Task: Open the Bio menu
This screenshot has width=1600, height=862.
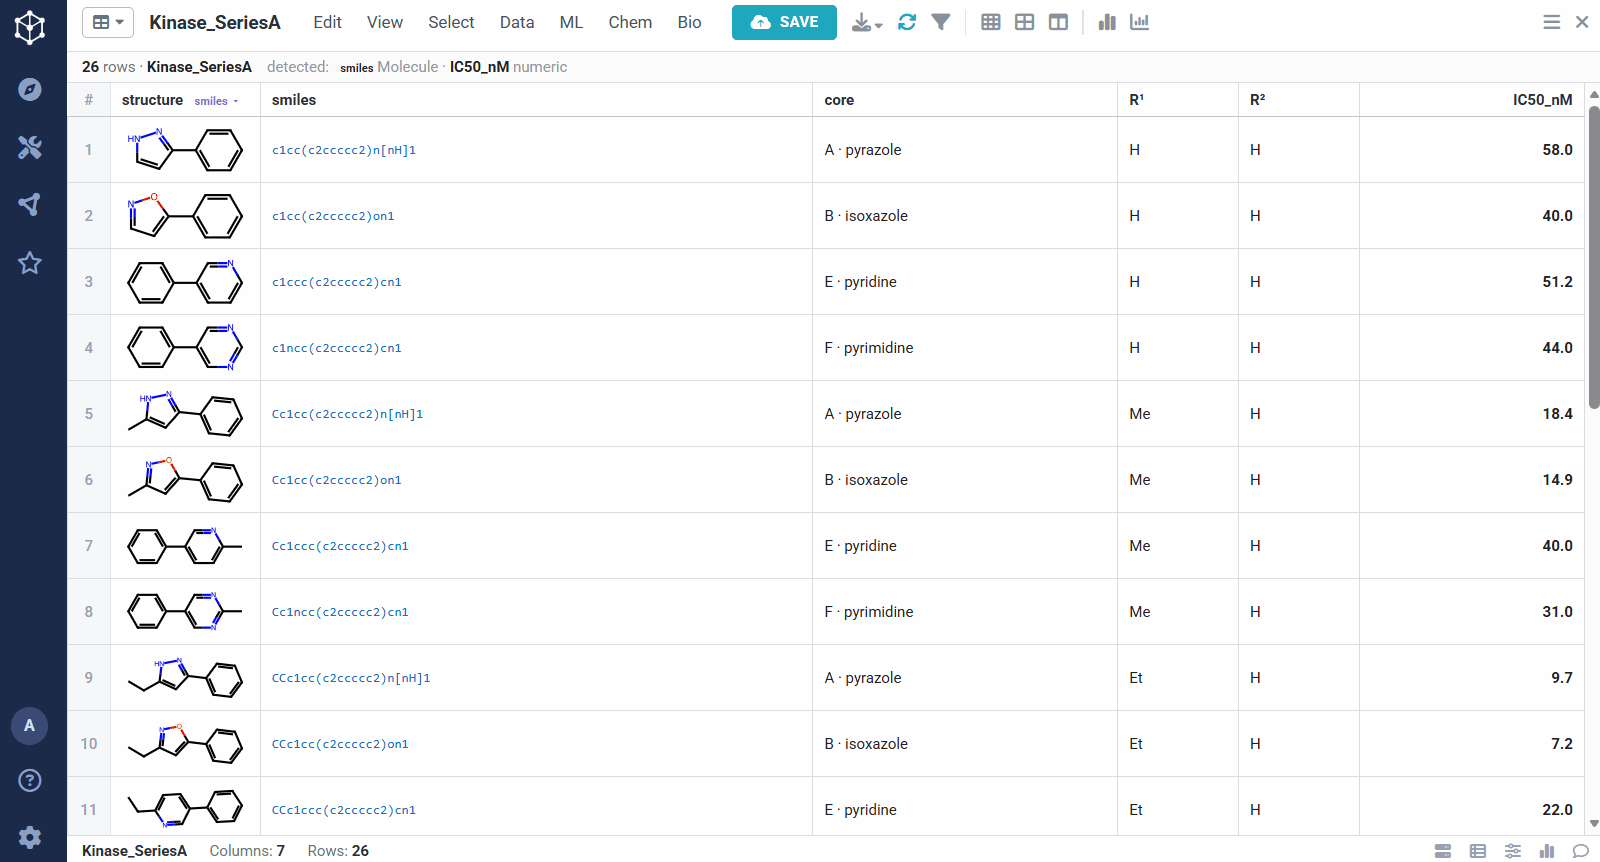Action: pos(689,22)
